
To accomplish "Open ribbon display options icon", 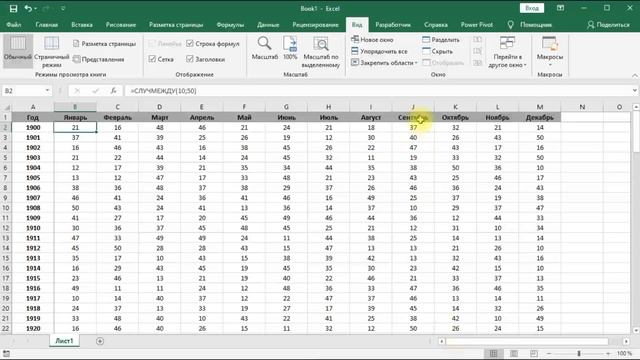I will tap(560, 8).
